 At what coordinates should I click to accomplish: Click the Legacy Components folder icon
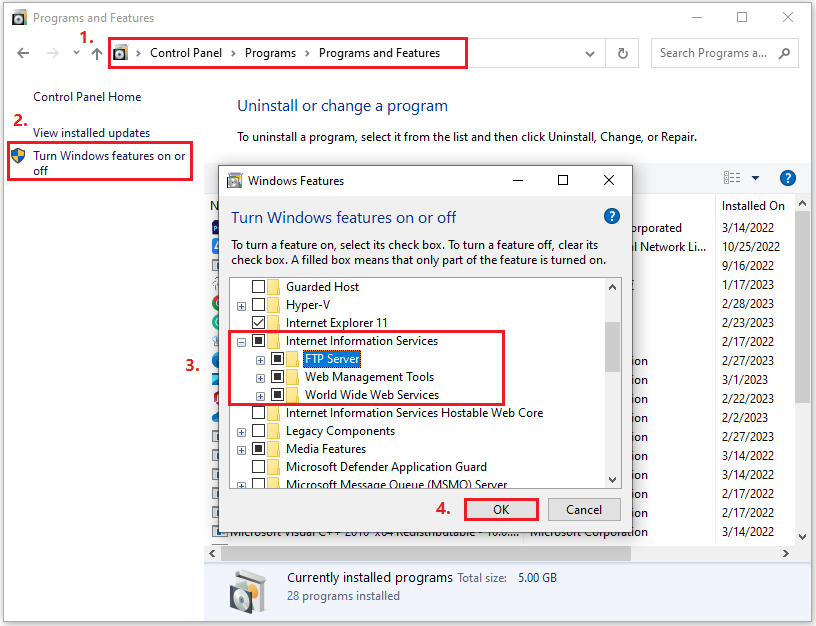(274, 431)
